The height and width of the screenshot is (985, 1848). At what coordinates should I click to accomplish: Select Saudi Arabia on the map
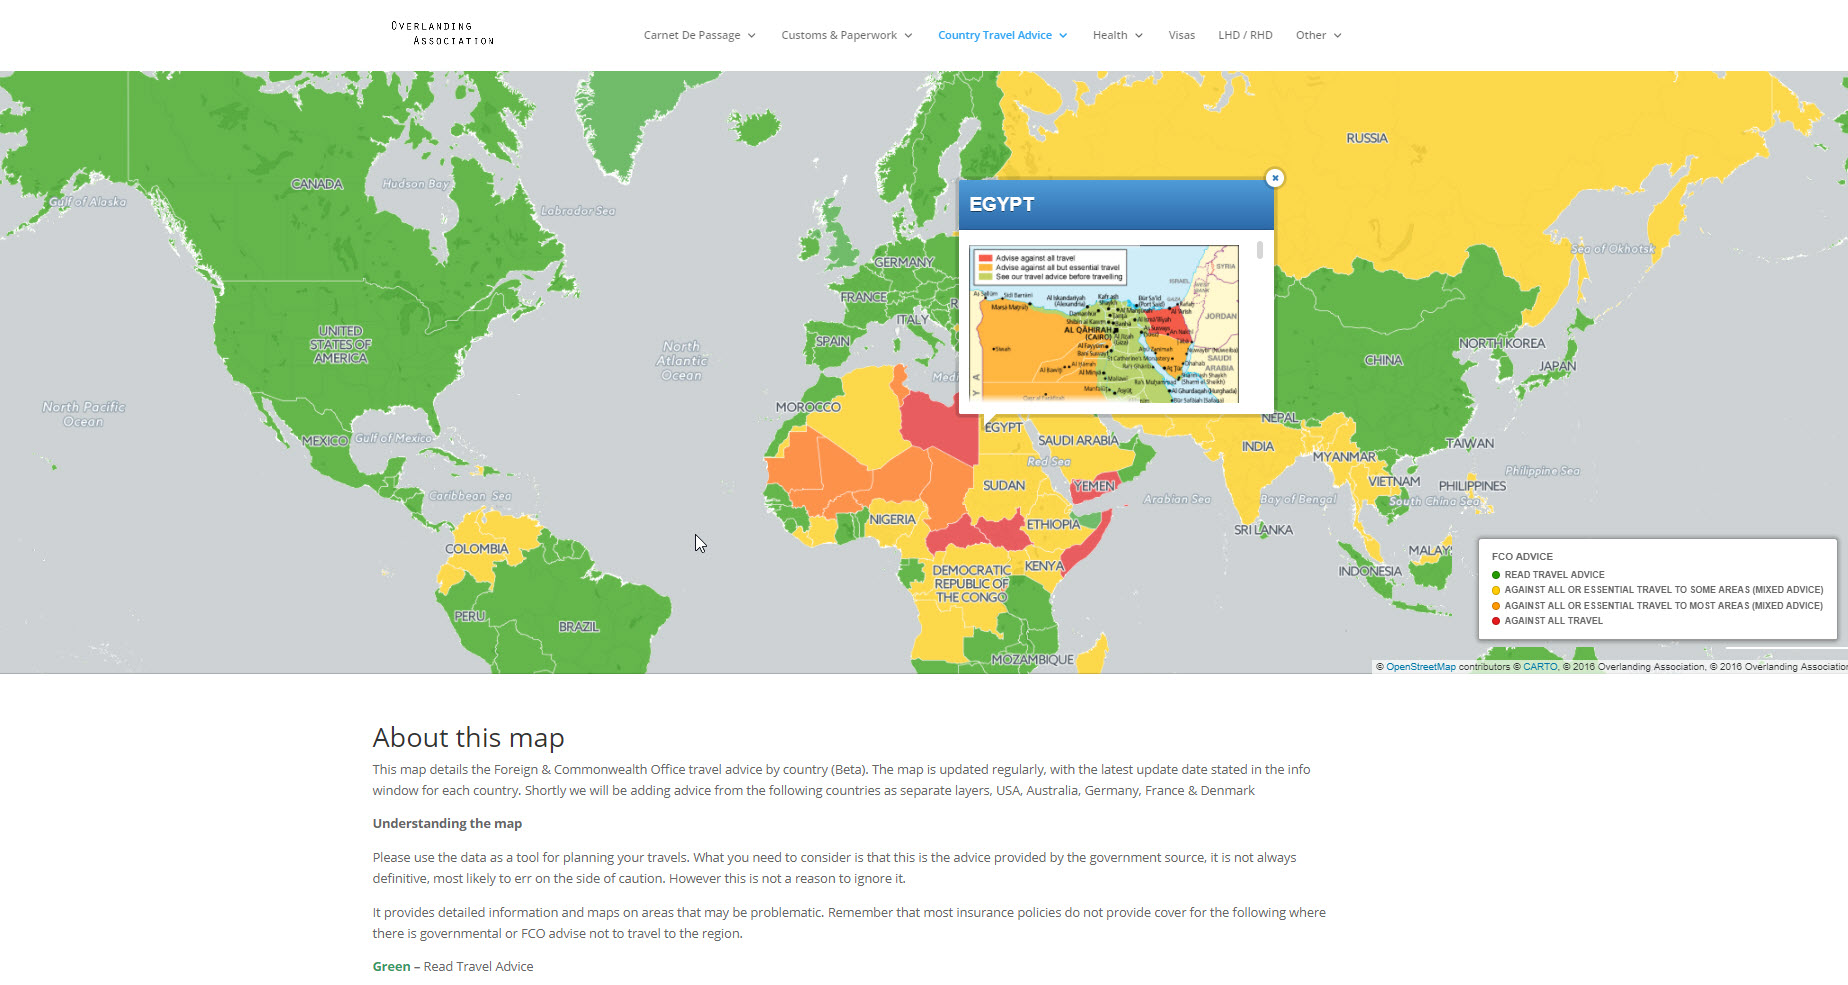(1078, 440)
